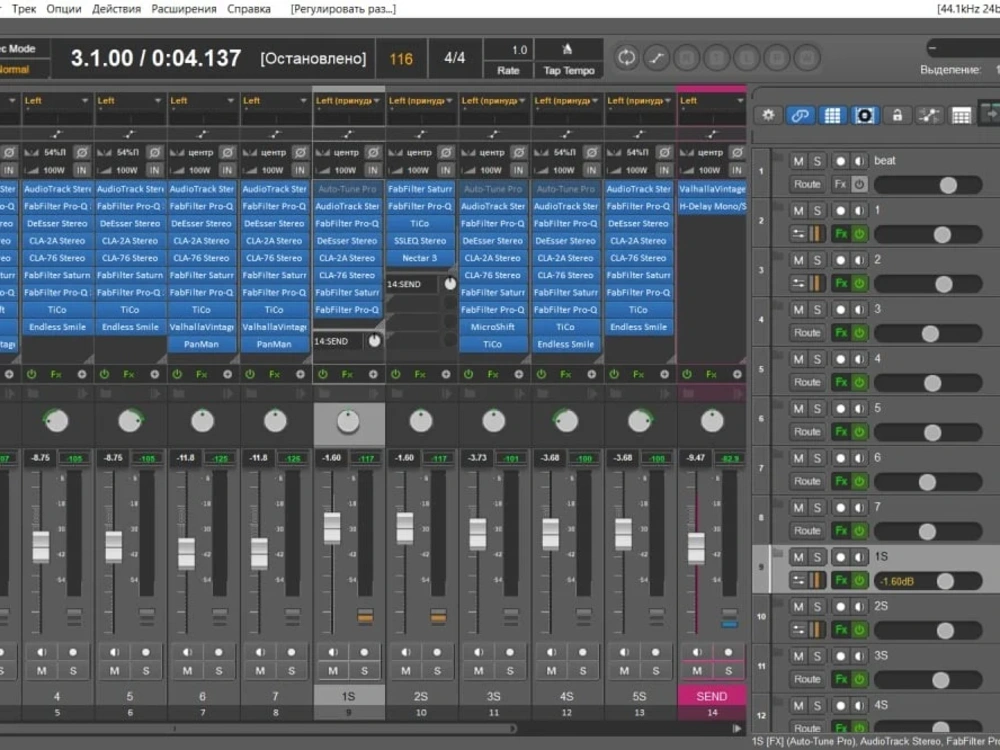The height and width of the screenshot is (750, 1000).
Task: Open the Опции menu
Action: 64,9
